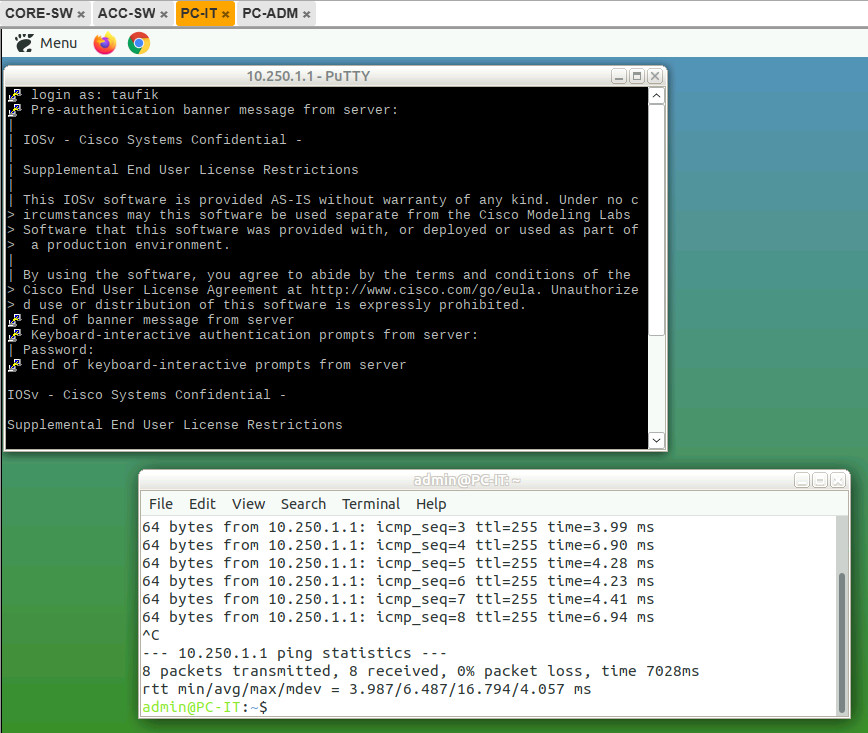868x733 pixels.
Task: Maximize the admin@PC-IT terminal window
Action: [820, 480]
